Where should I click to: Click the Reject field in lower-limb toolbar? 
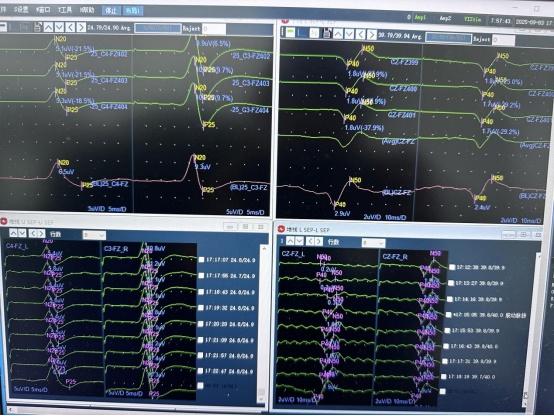tap(503, 40)
